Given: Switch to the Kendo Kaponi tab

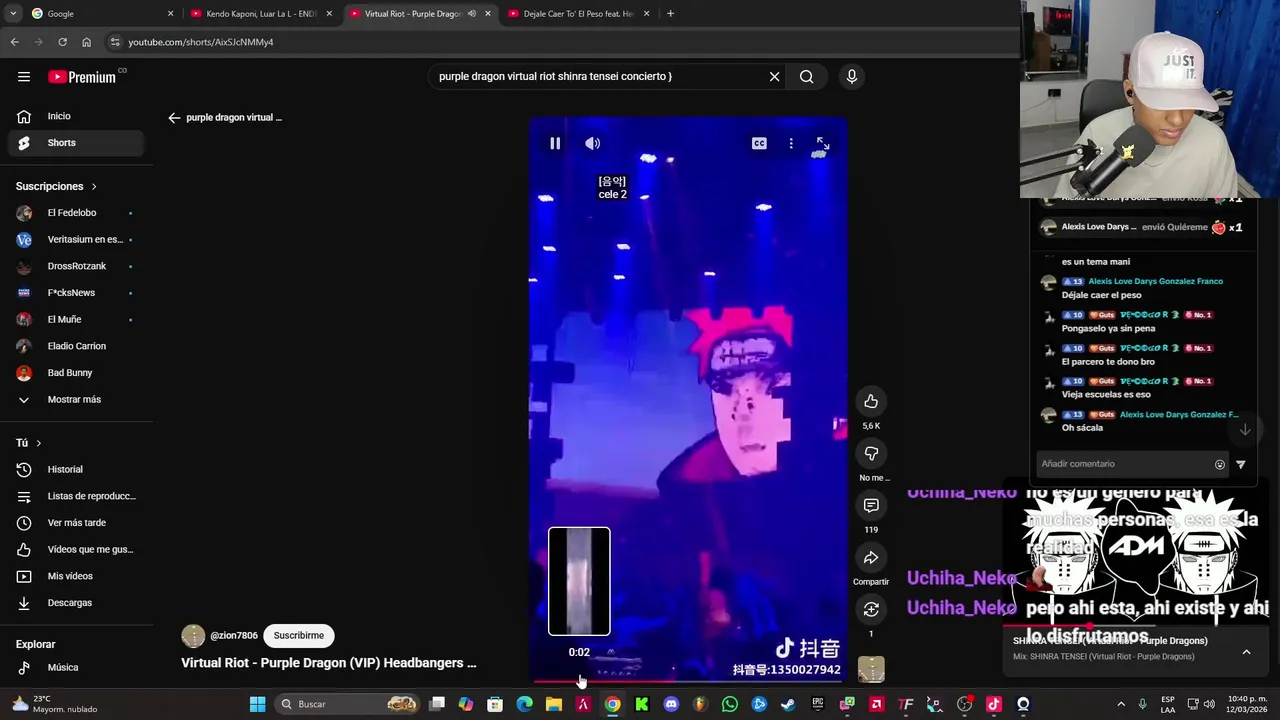Looking at the screenshot, I should tap(260, 14).
